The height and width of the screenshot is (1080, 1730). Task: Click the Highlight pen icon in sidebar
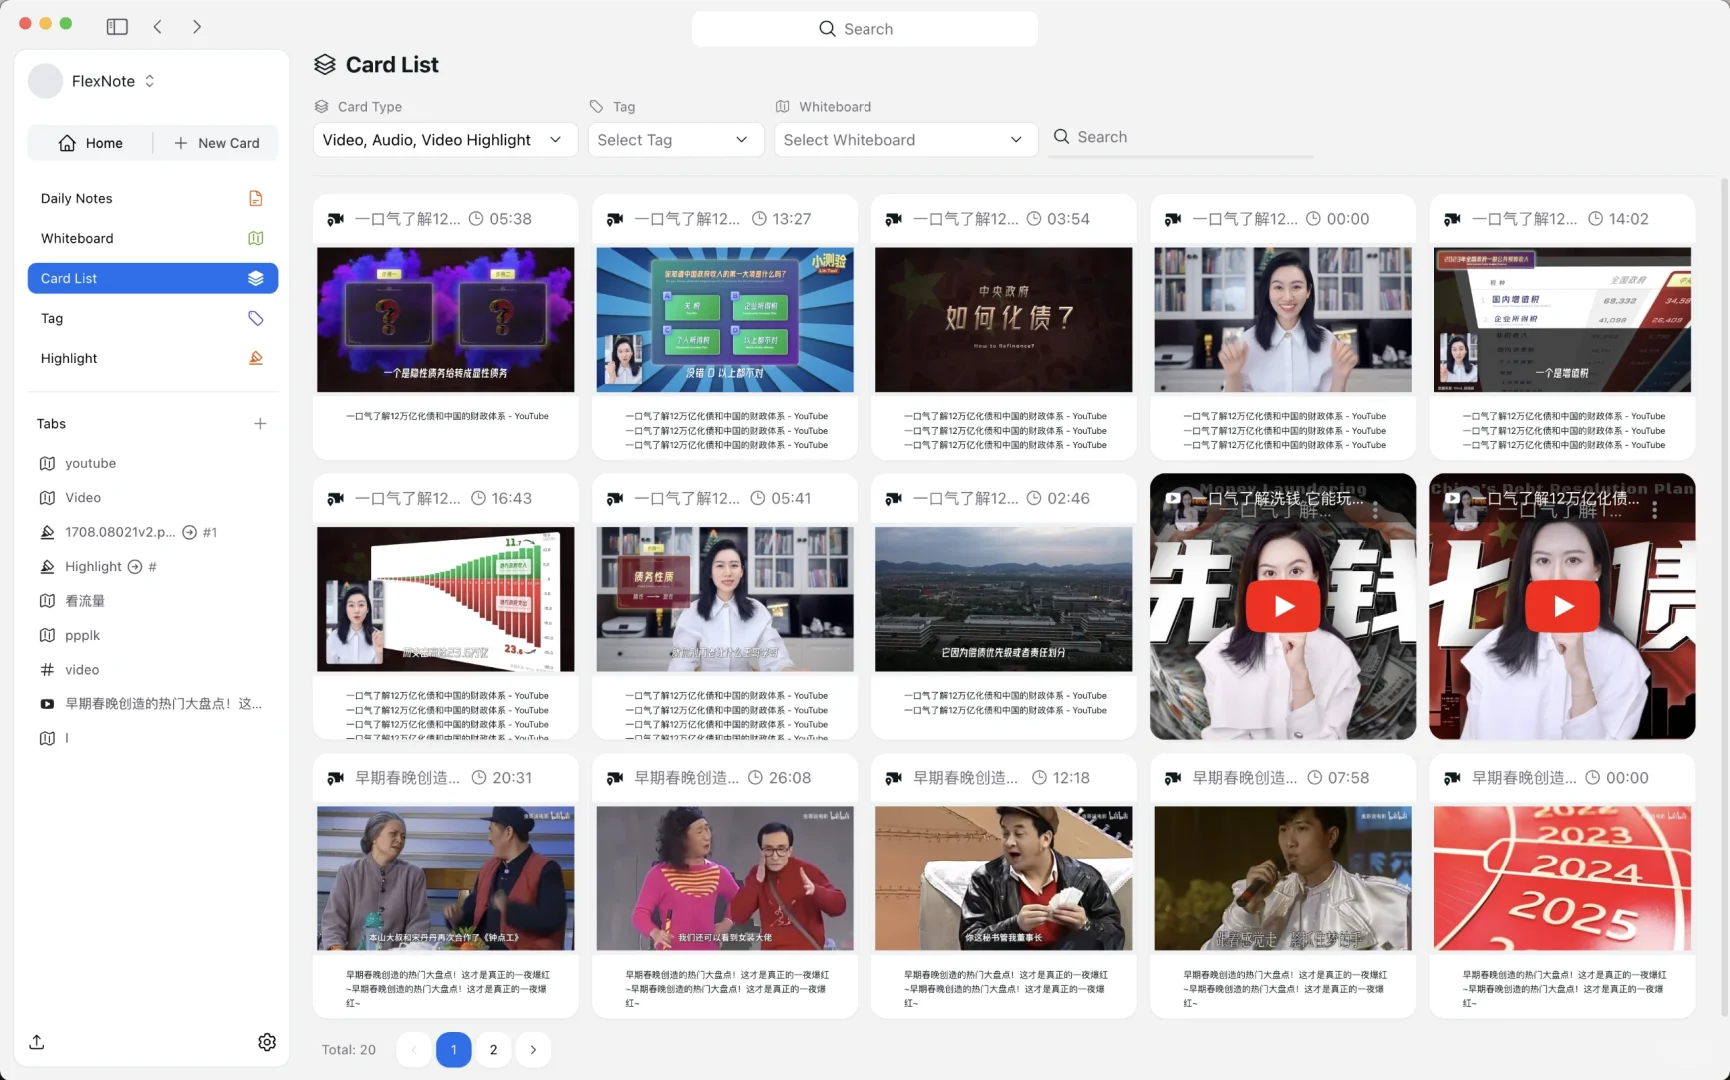pyautogui.click(x=256, y=358)
